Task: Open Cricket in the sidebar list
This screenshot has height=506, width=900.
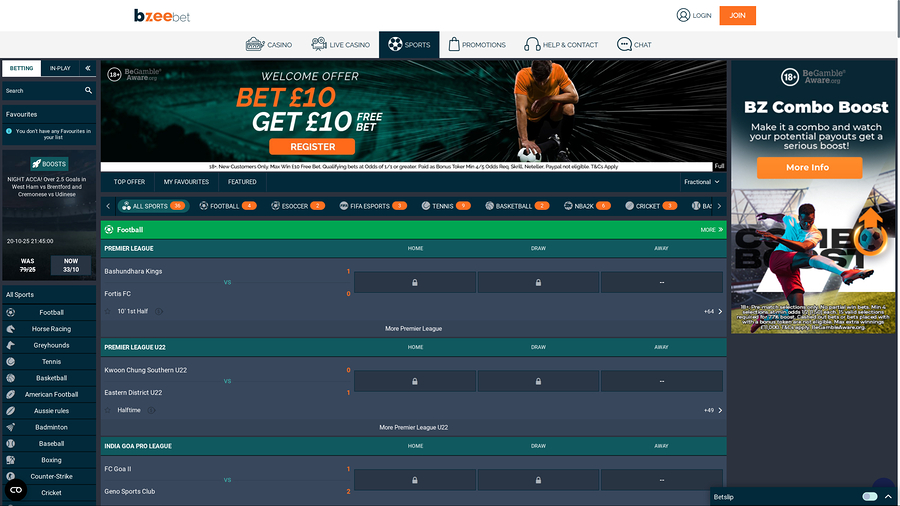Action: pyautogui.click(x=49, y=493)
